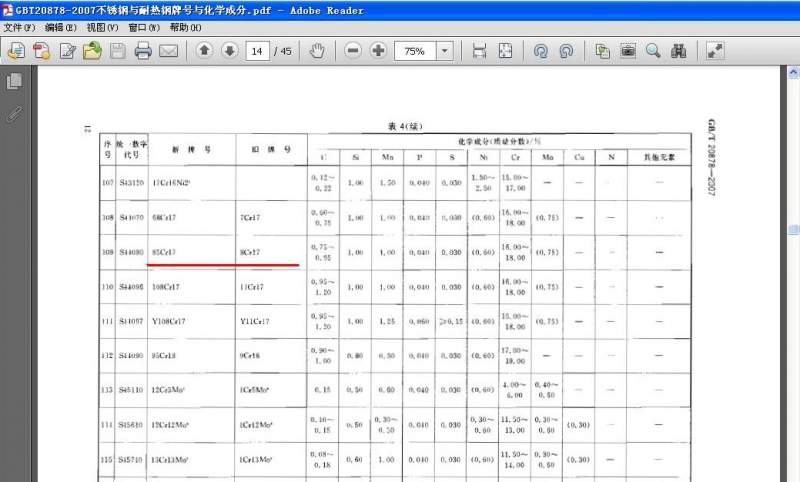The height and width of the screenshot is (482, 800).
Task: Open the sign and edit document tool
Action: pyautogui.click(x=67, y=50)
